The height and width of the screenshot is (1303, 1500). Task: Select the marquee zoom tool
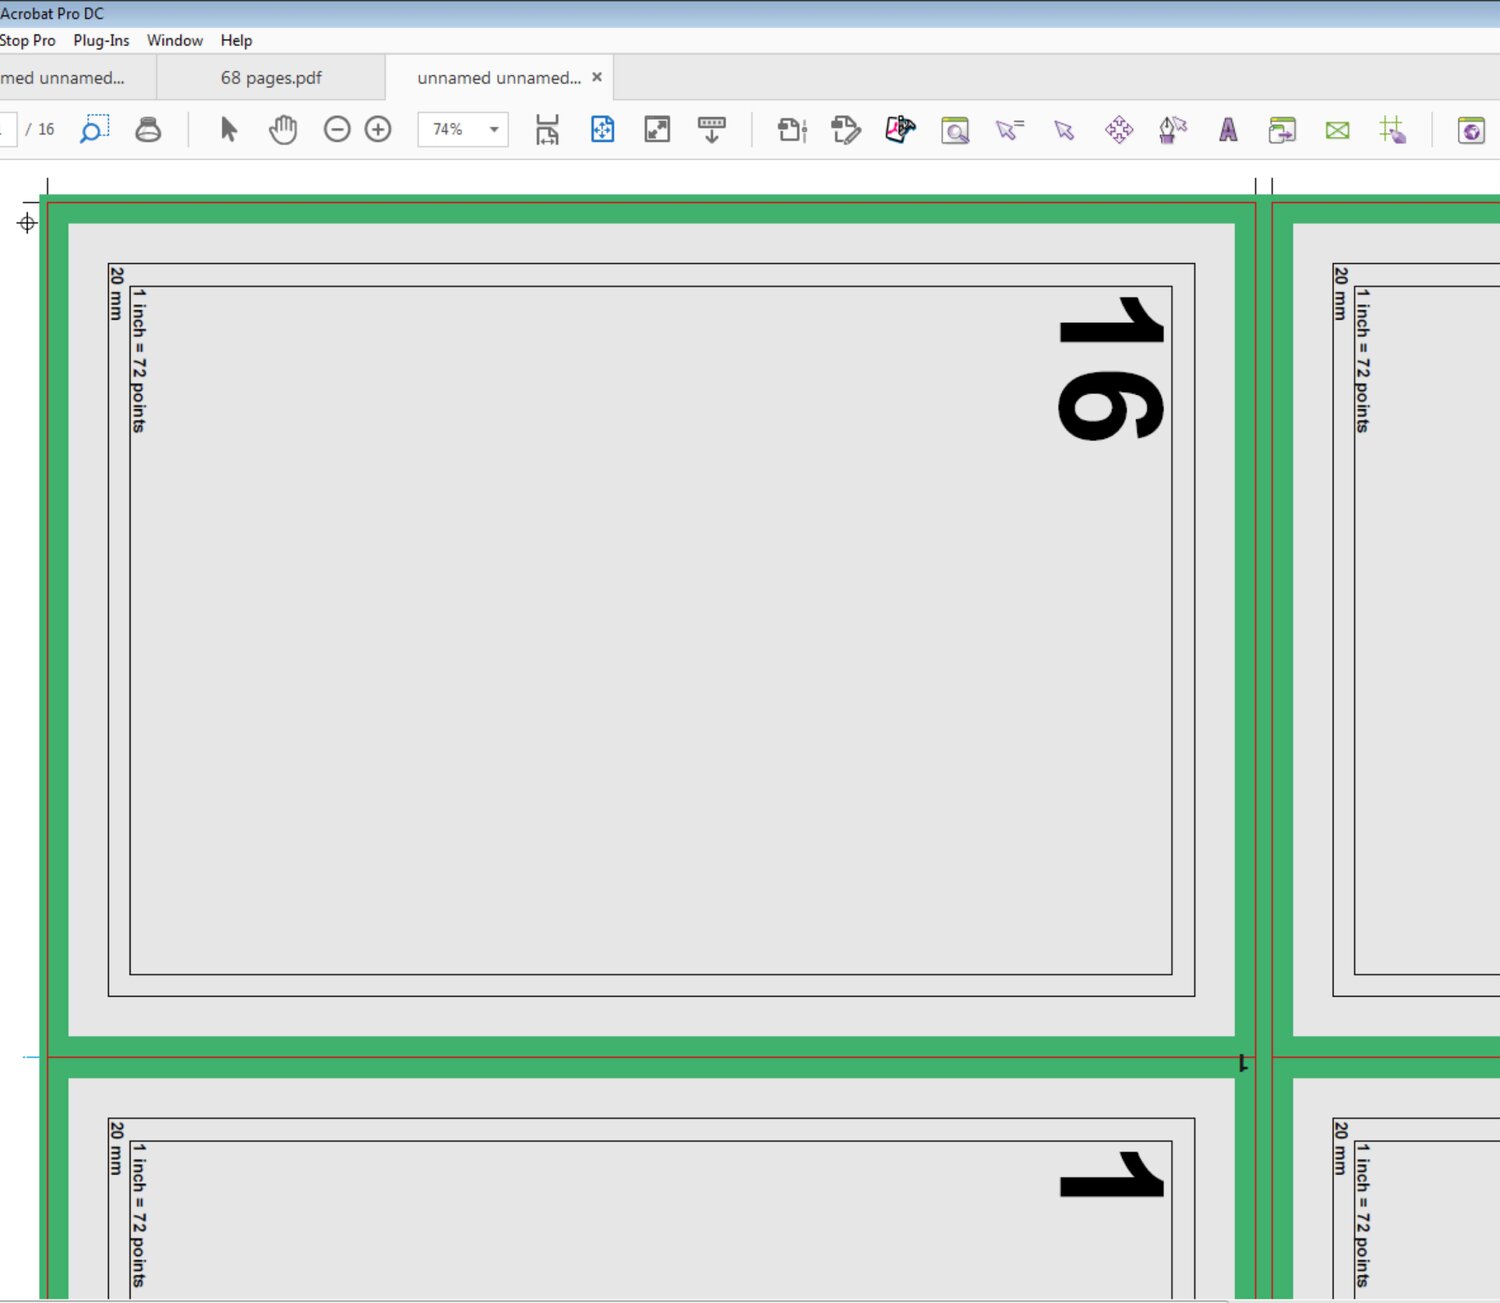94,129
